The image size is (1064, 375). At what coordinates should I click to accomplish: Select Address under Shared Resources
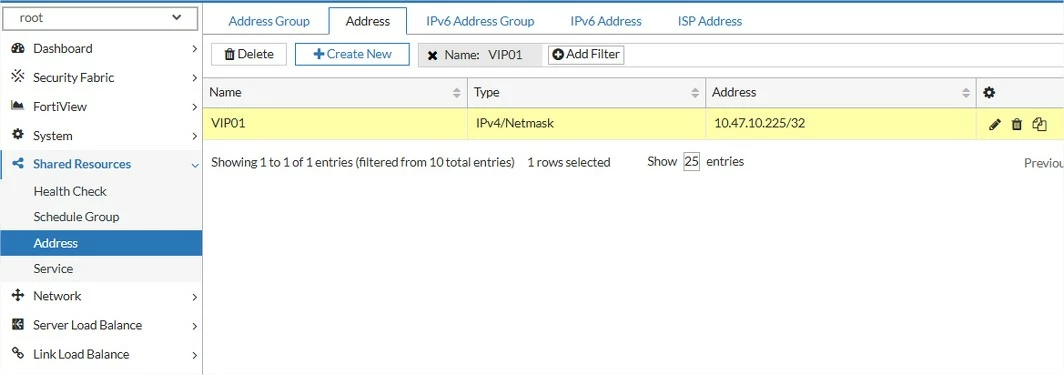(101, 243)
